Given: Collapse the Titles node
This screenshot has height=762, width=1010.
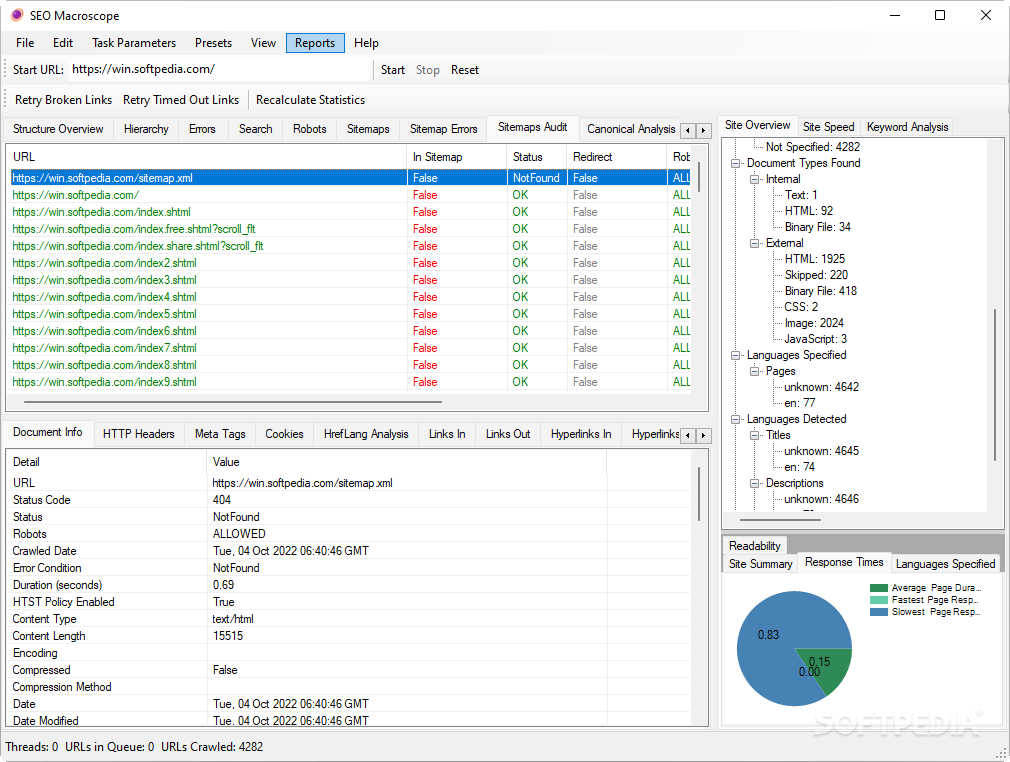Looking at the screenshot, I should [754, 435].
